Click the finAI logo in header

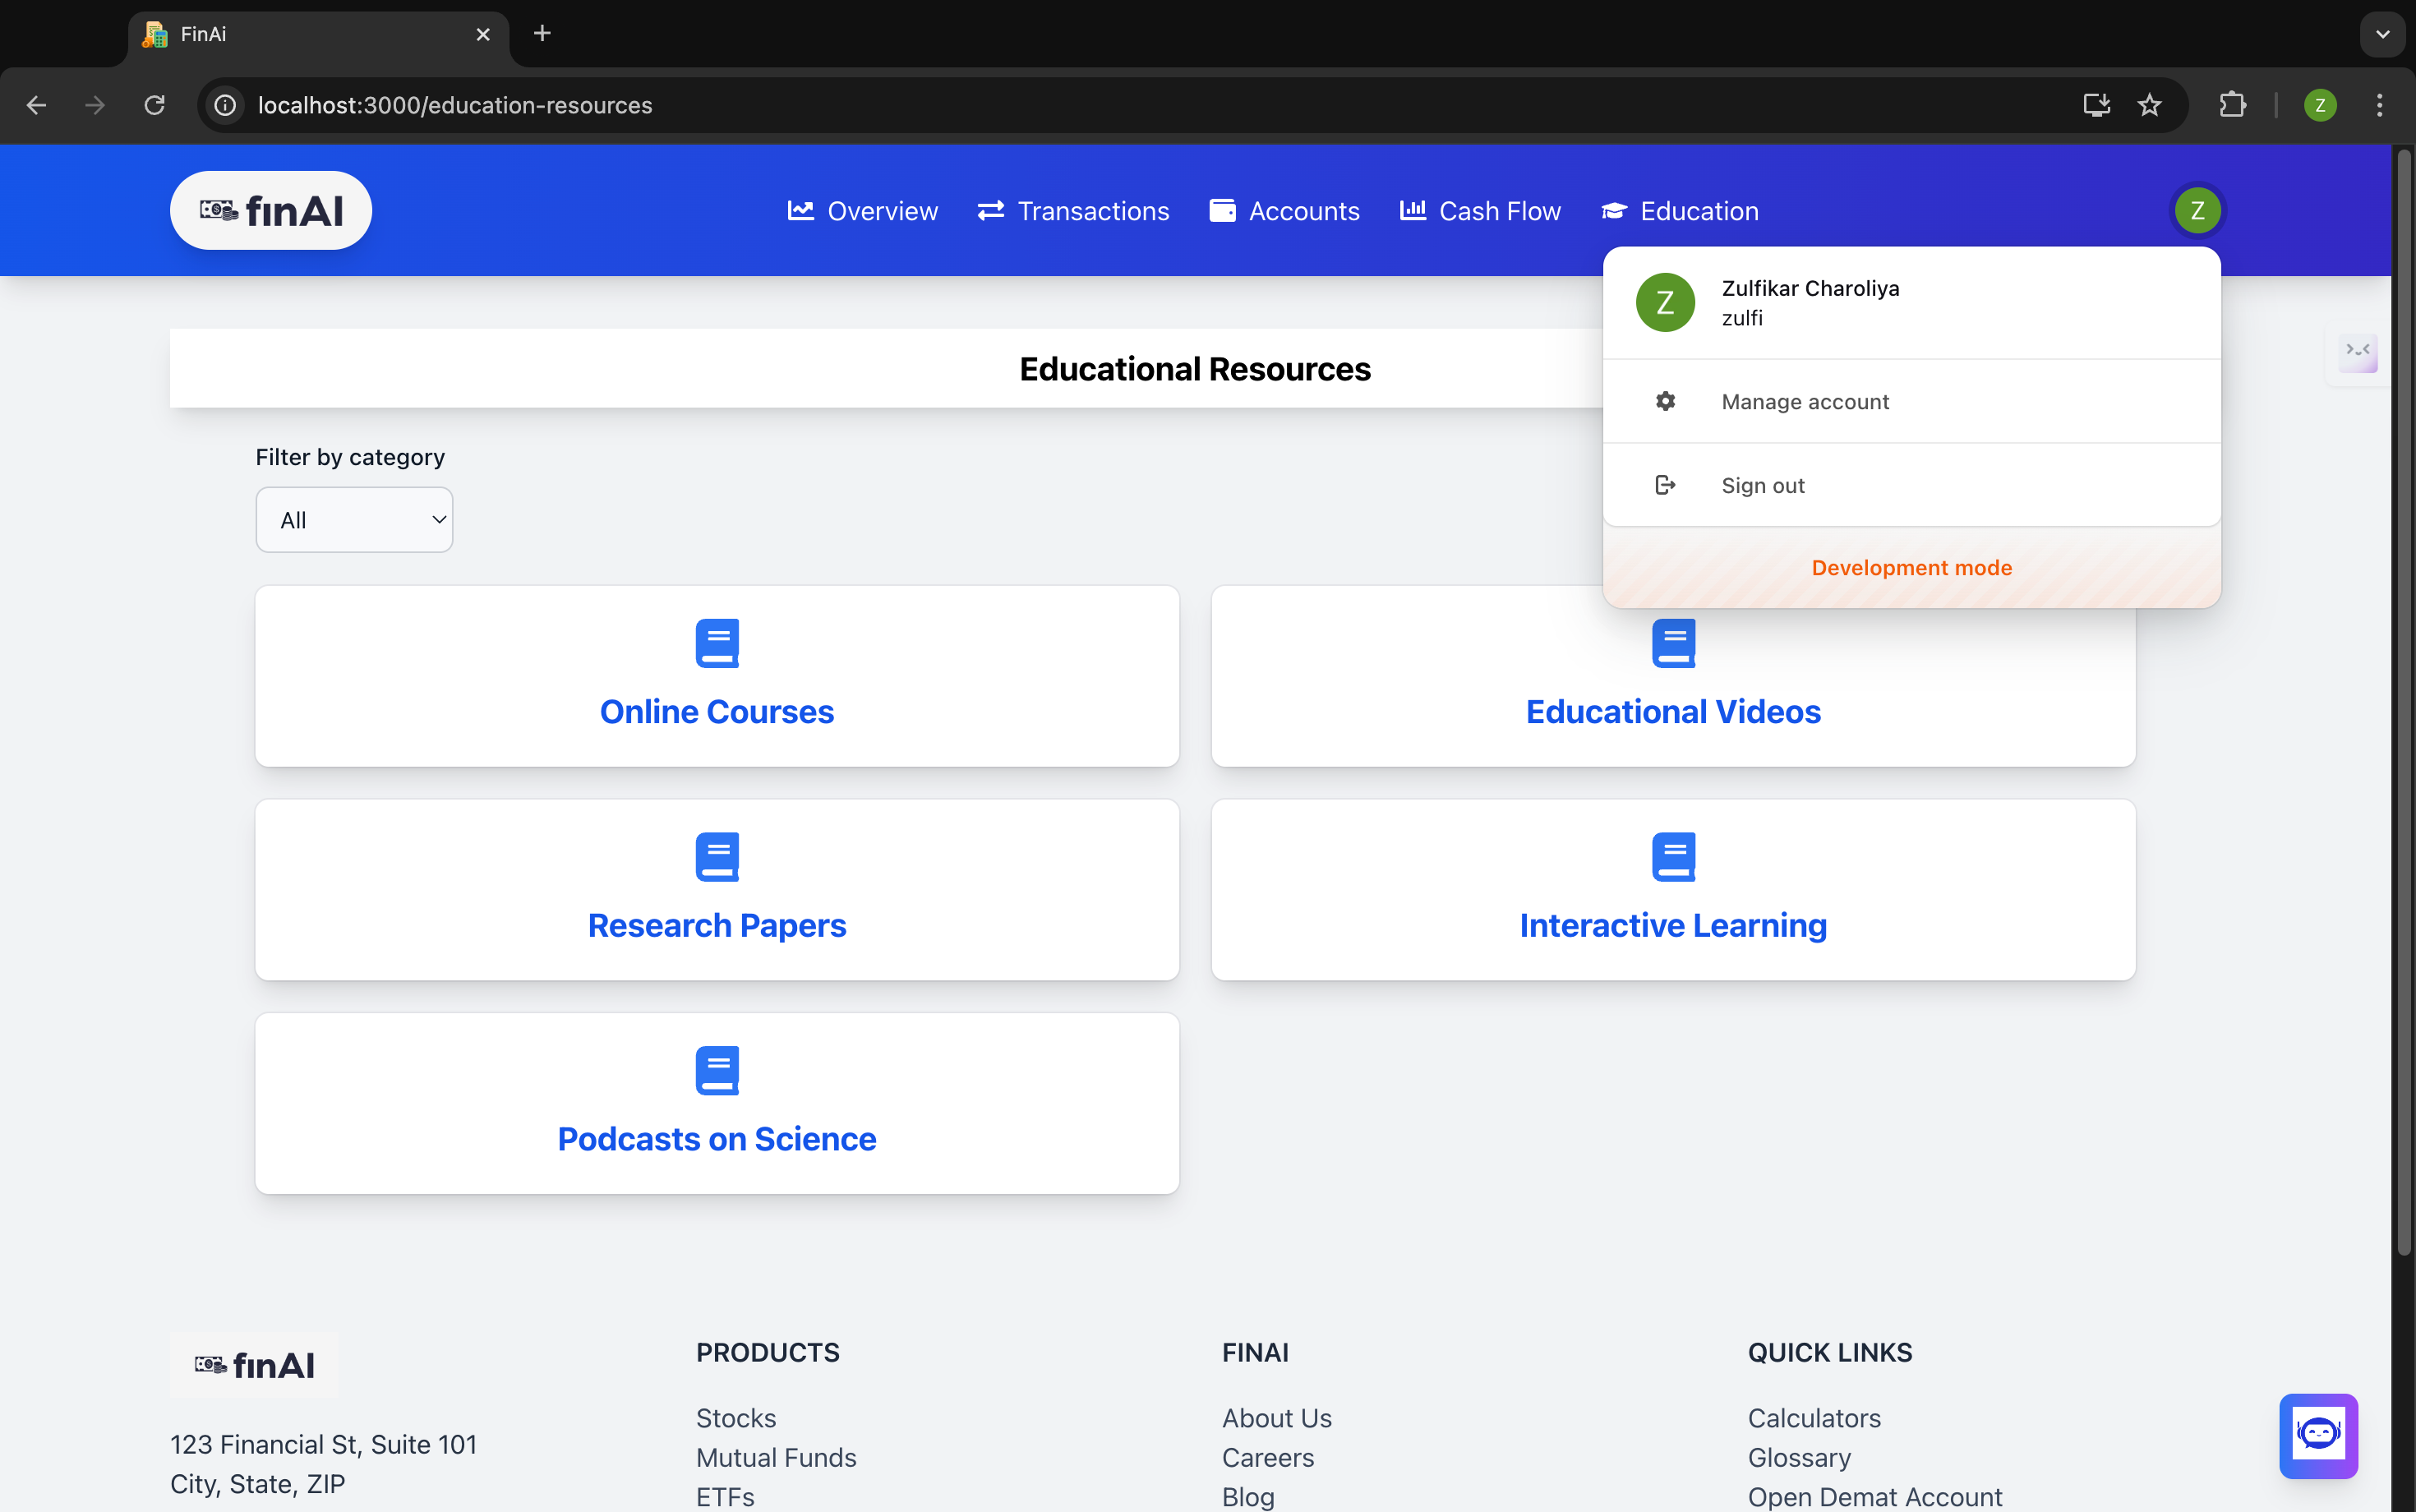pyautogui.click(x=271, y=211)
